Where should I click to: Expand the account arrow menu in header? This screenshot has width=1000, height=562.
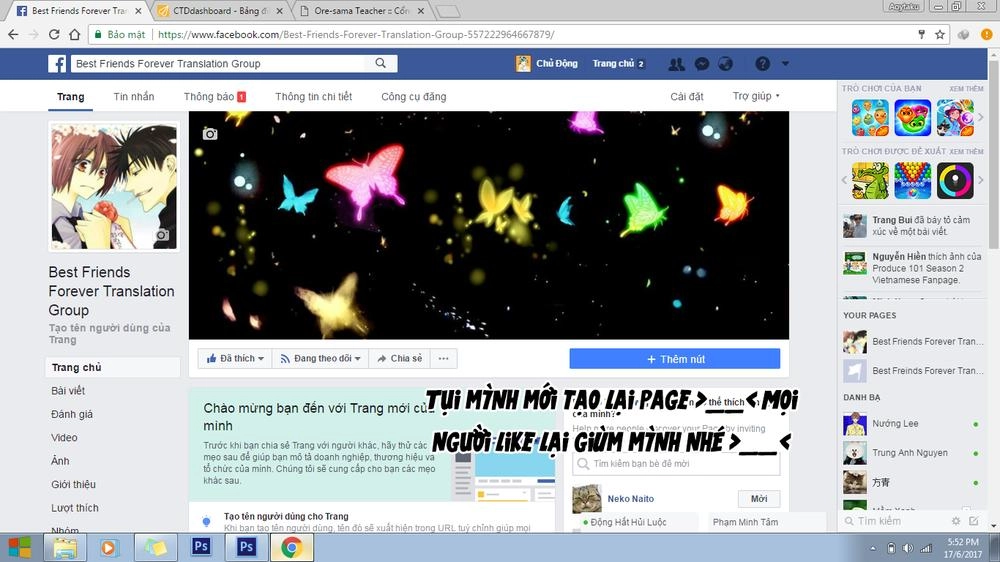click(785, 63)
